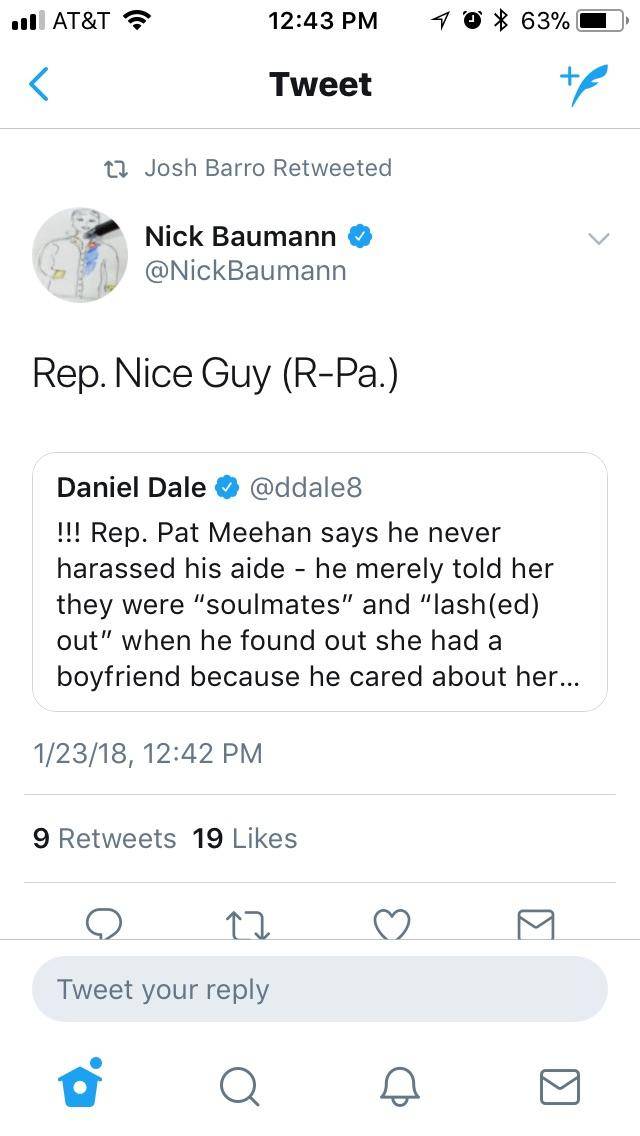Viewport: 640px width, 1136px height.
Task: Open the compose new tweet icon
Action: (x=585, y=84)
